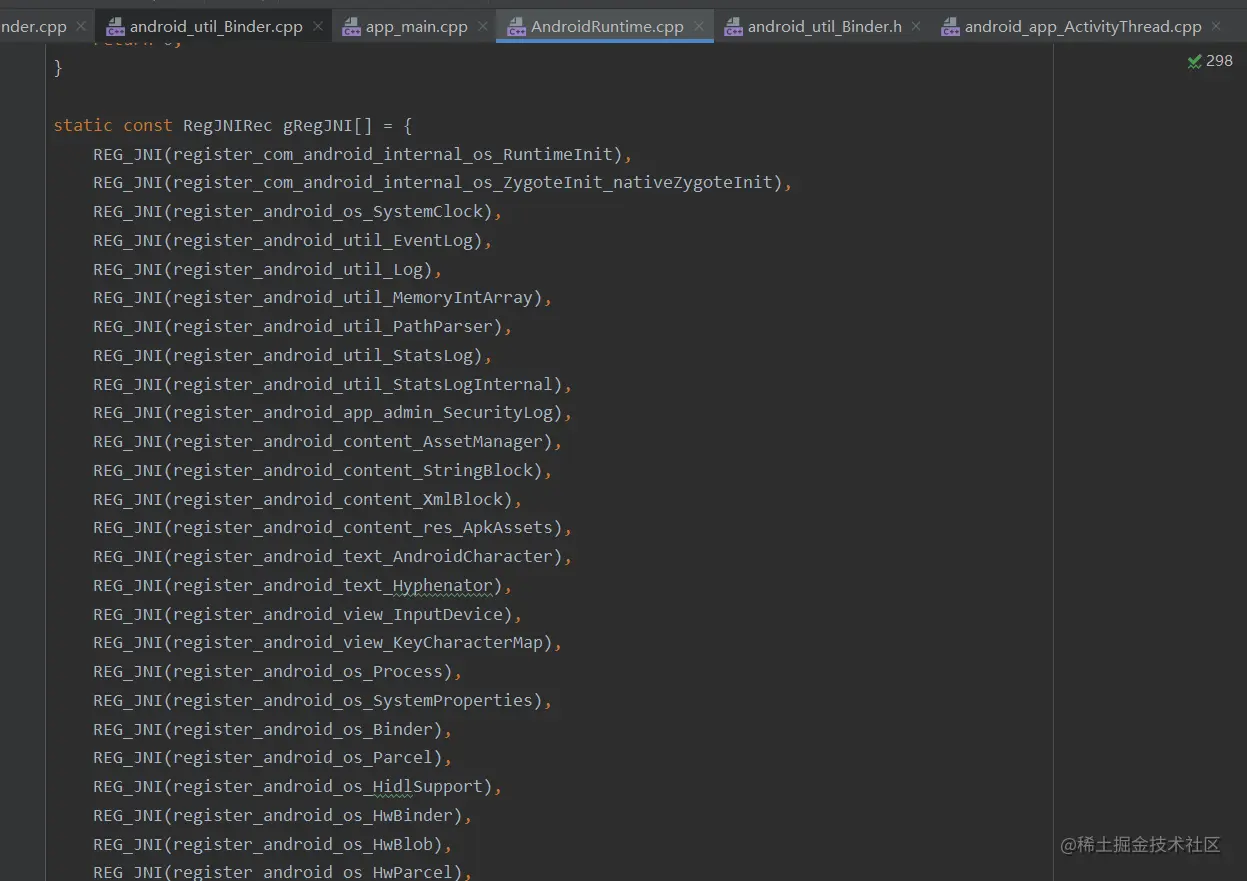
Task: Click register_android_os_Parcel line
Action: pyautogui.click(x=273, y=757)
